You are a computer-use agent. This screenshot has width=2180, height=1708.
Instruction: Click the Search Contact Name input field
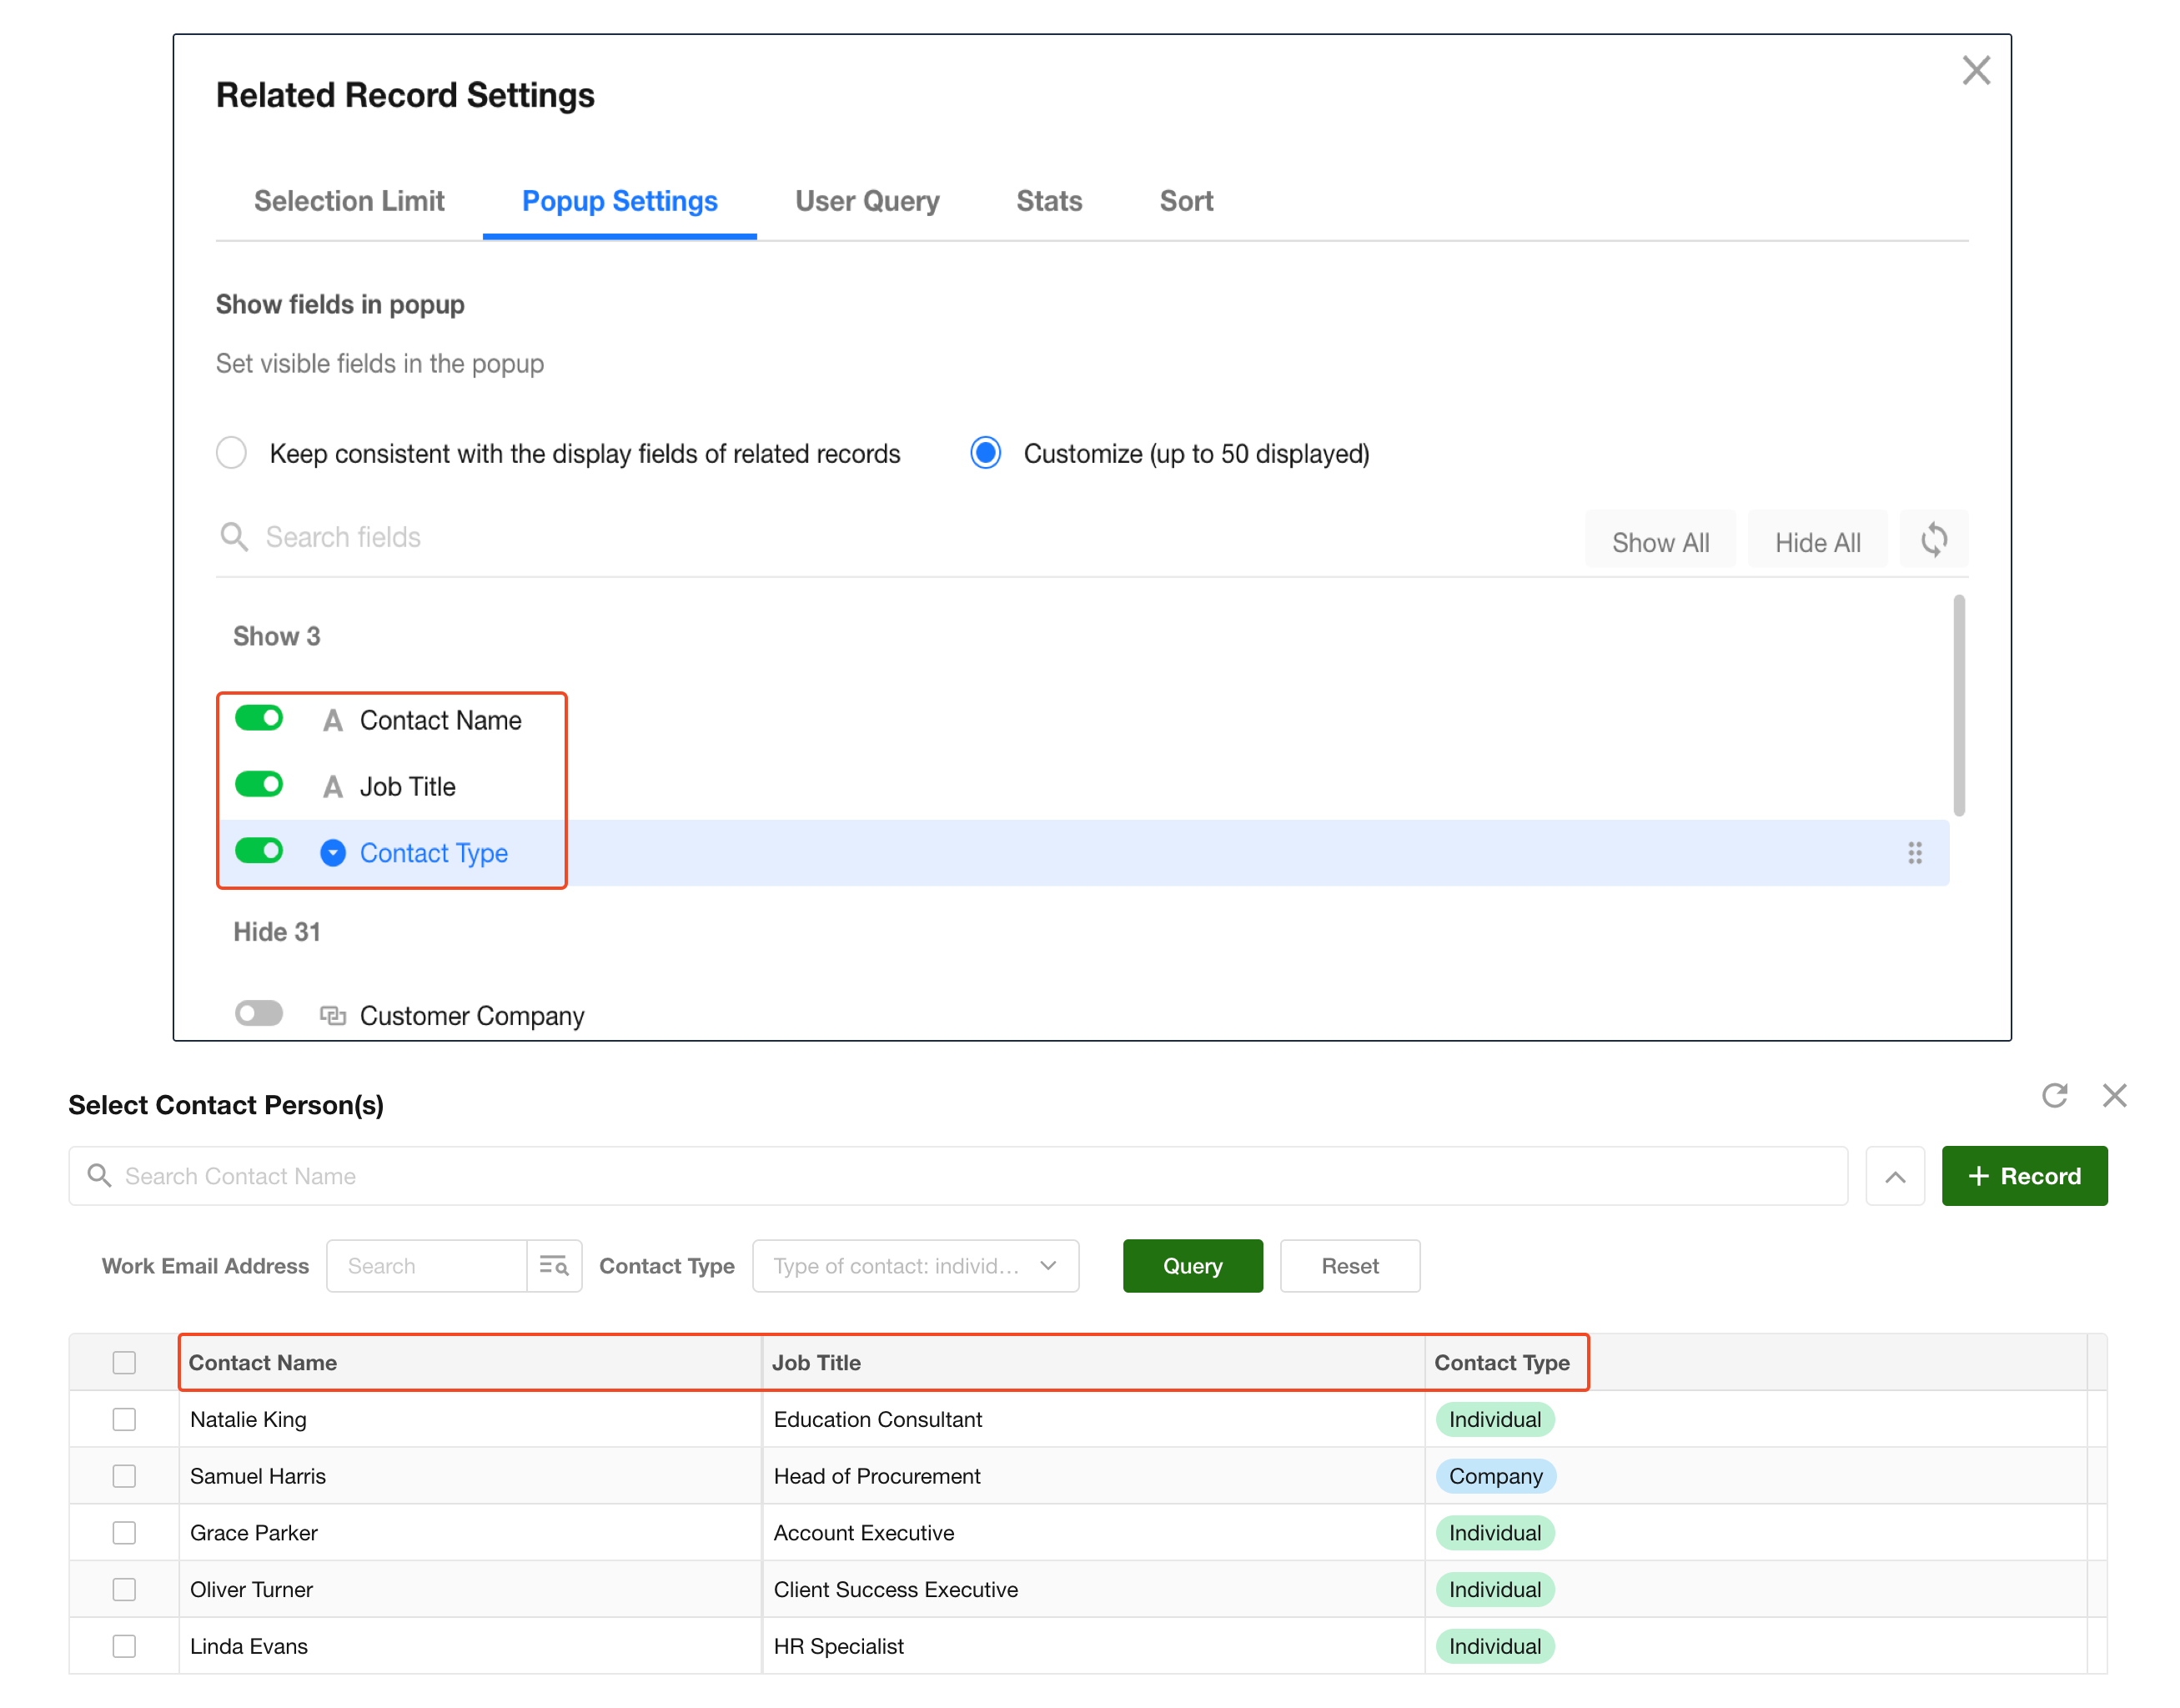click(957, 1177)
